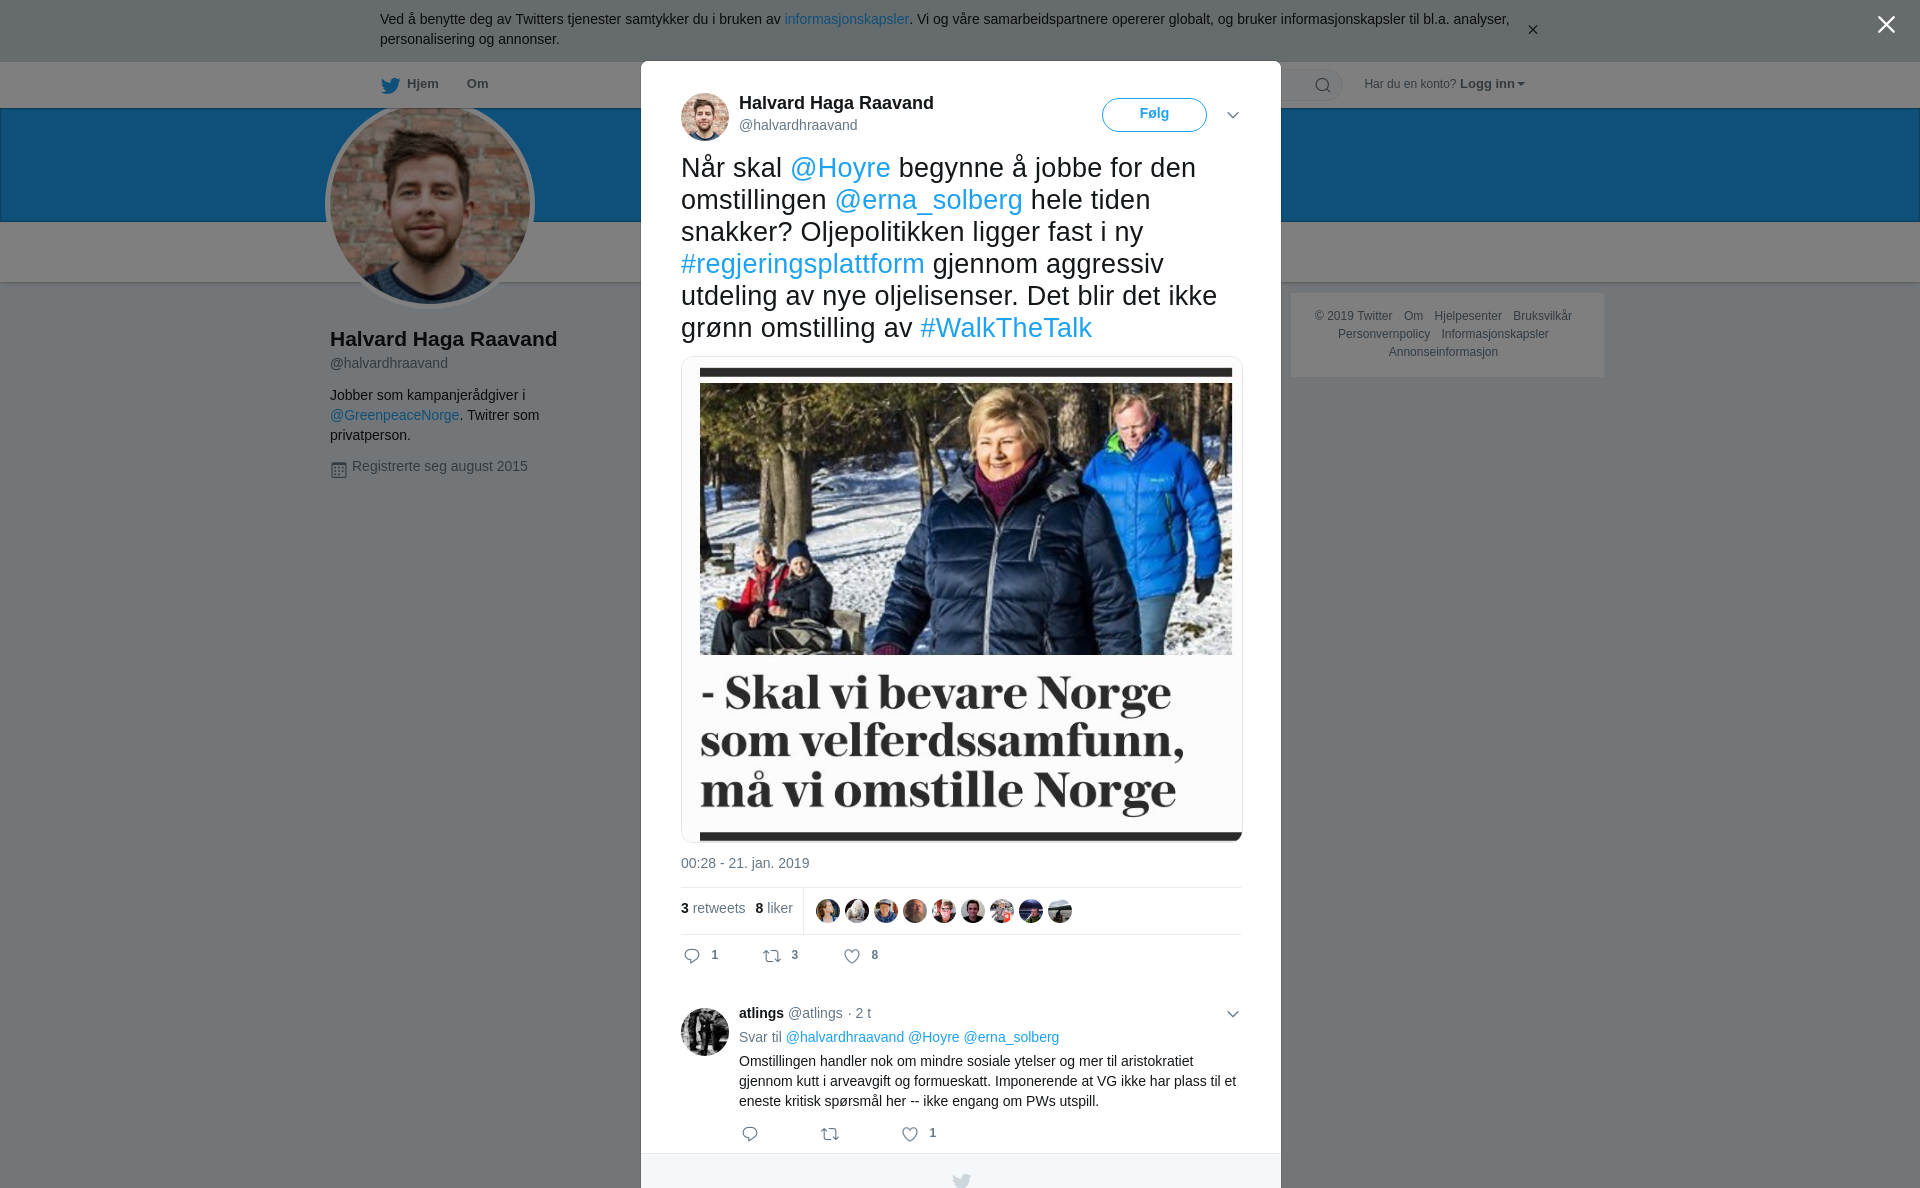
Task: Click reply icon under atlings' comment
Action: [750, 1134]
